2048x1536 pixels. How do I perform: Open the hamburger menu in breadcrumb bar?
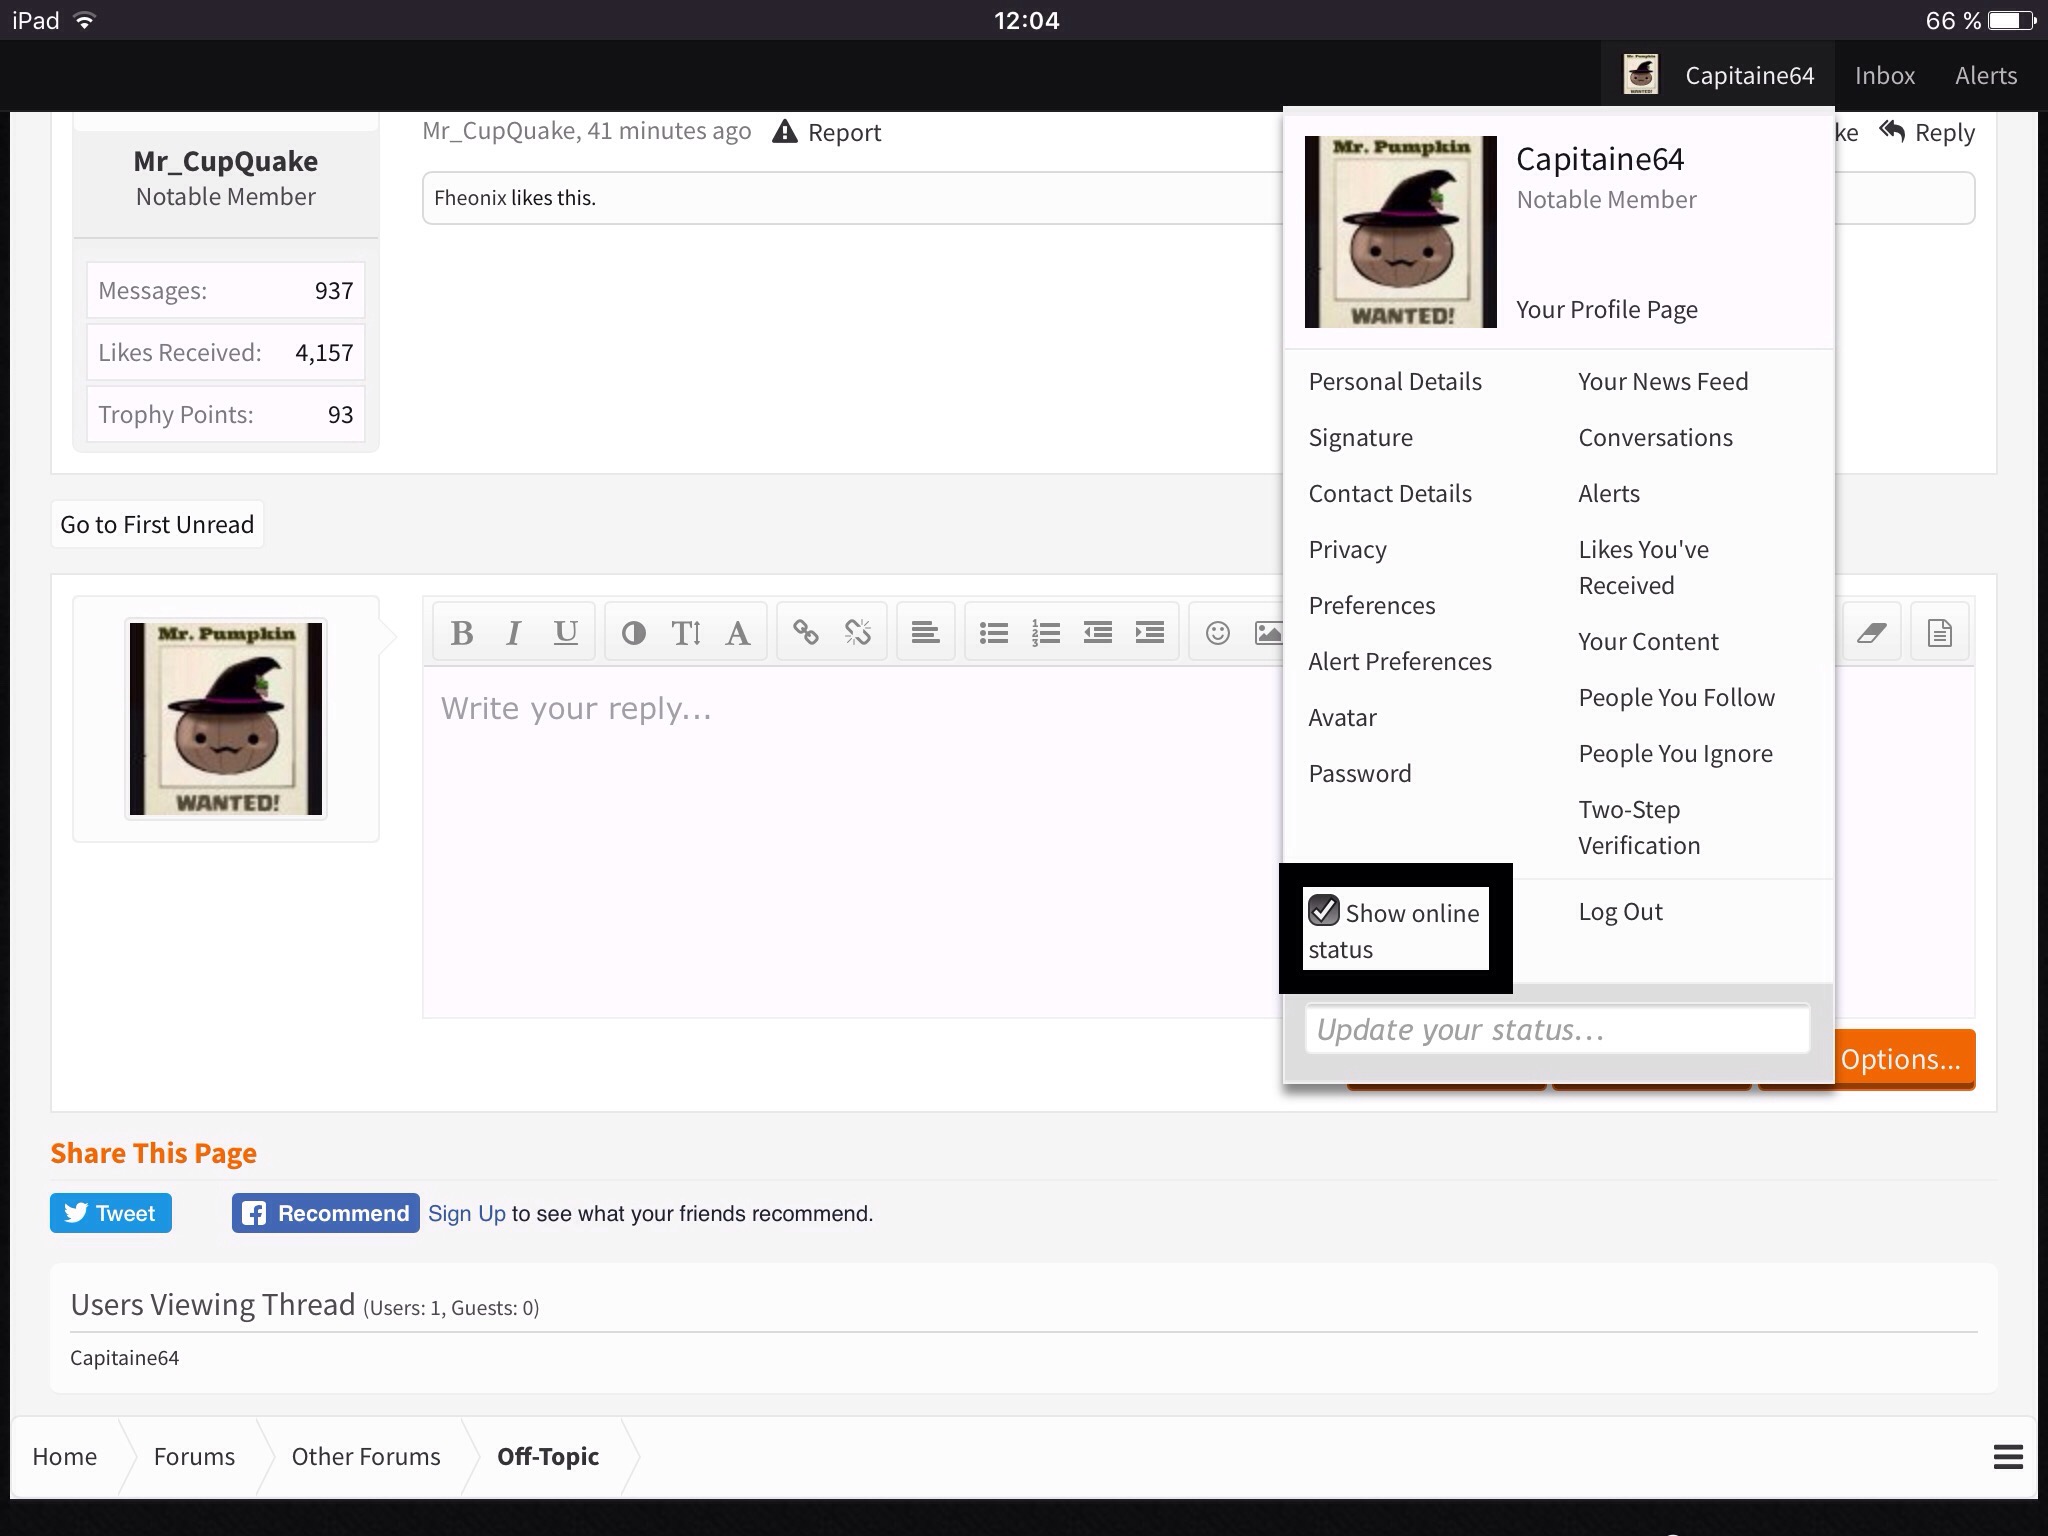(x=2008, y=1457)
